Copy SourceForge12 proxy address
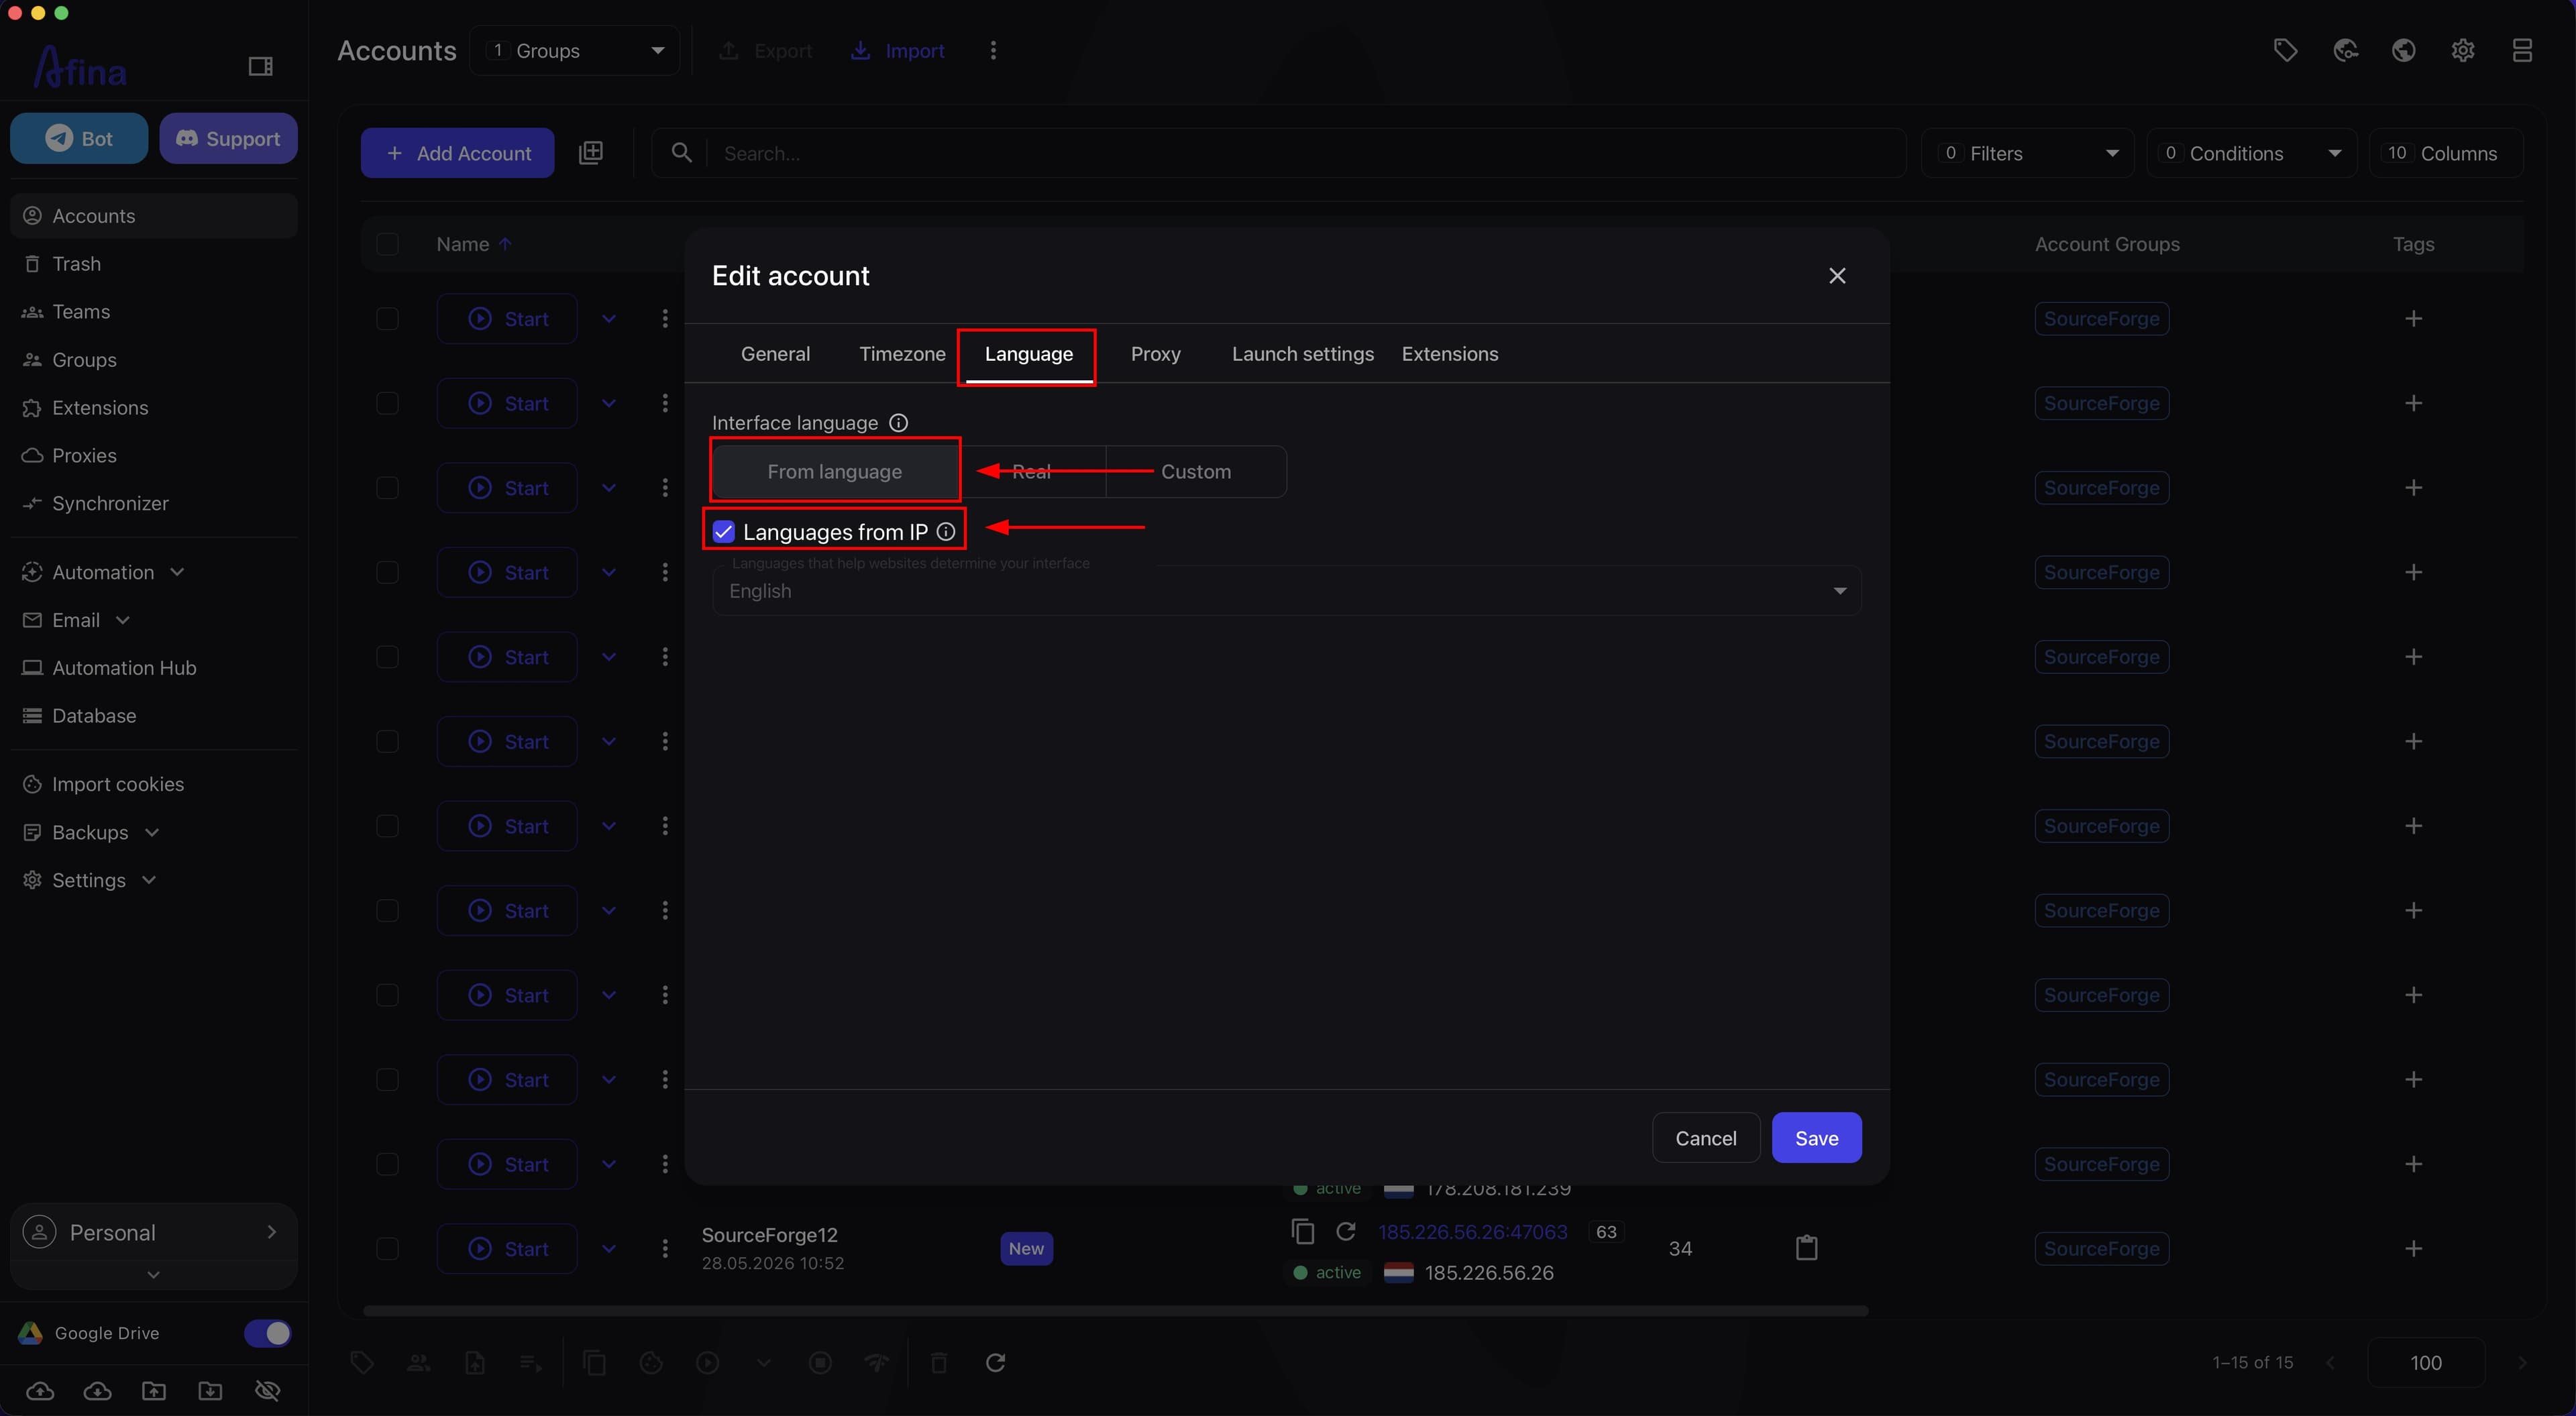Viewport: 2576px width, 1416px height. click(1302, 1231)
